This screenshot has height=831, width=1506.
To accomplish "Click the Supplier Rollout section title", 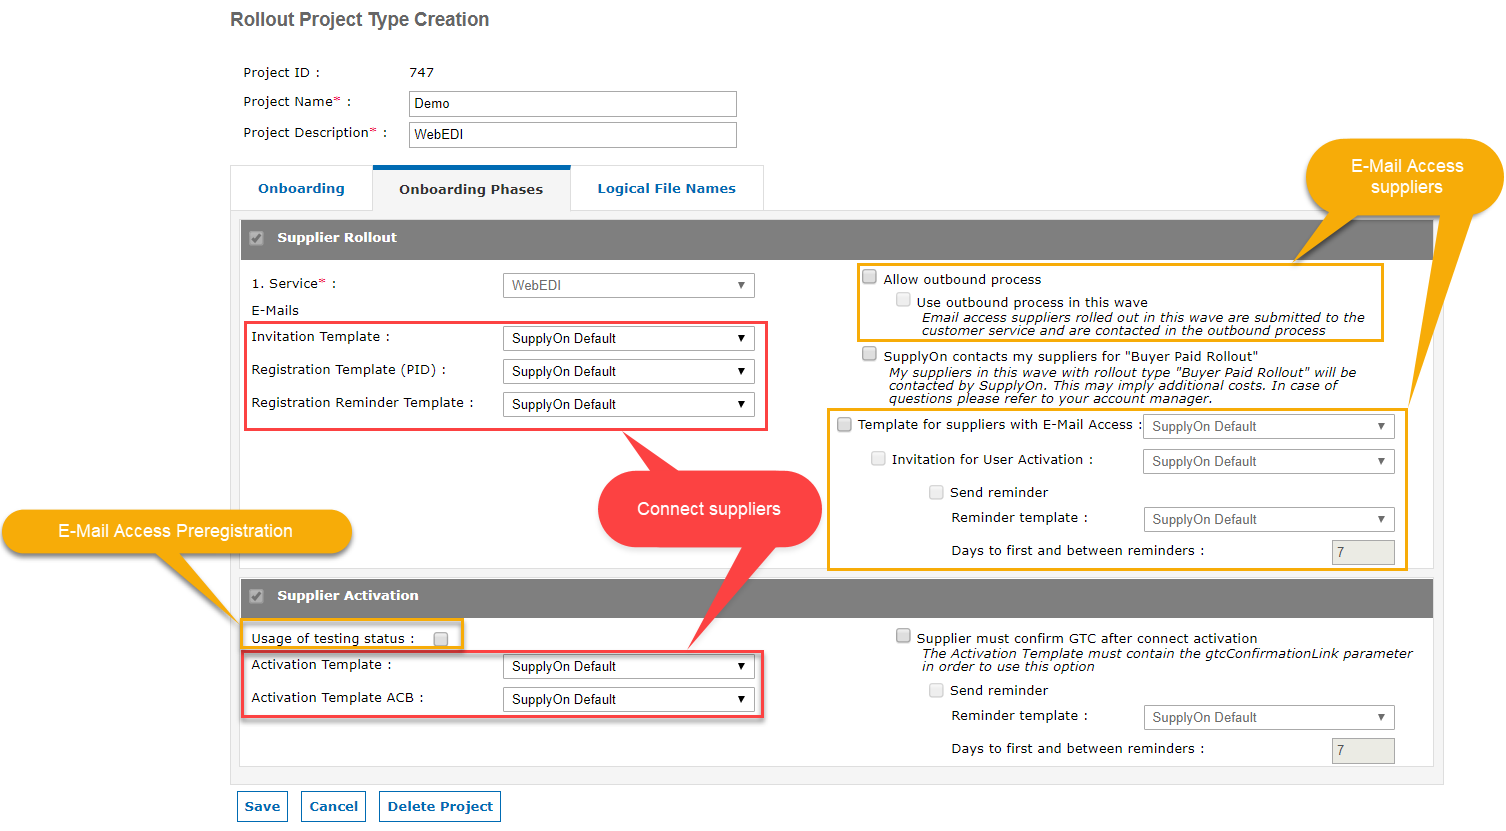I will [337, 237].
